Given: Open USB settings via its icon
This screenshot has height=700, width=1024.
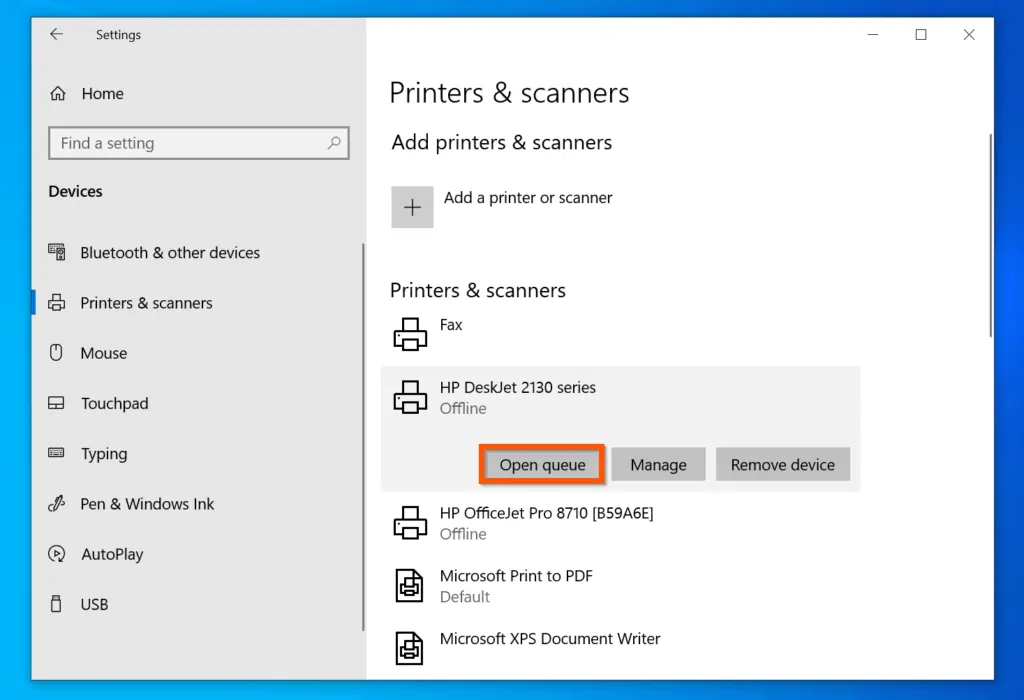Looking at the screenshot, I should [56, 604].
